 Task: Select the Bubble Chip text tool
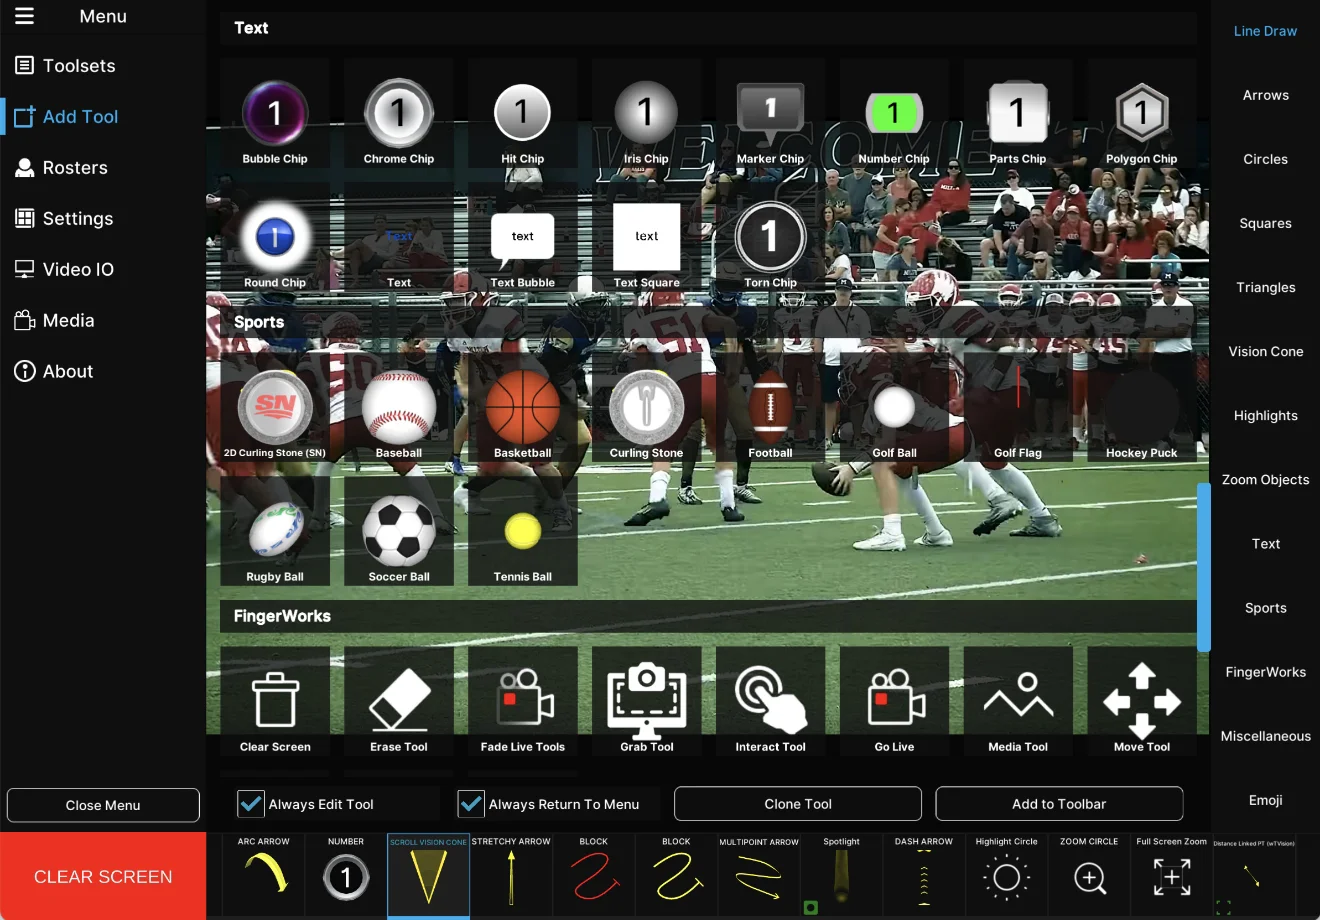coord(275,115)
